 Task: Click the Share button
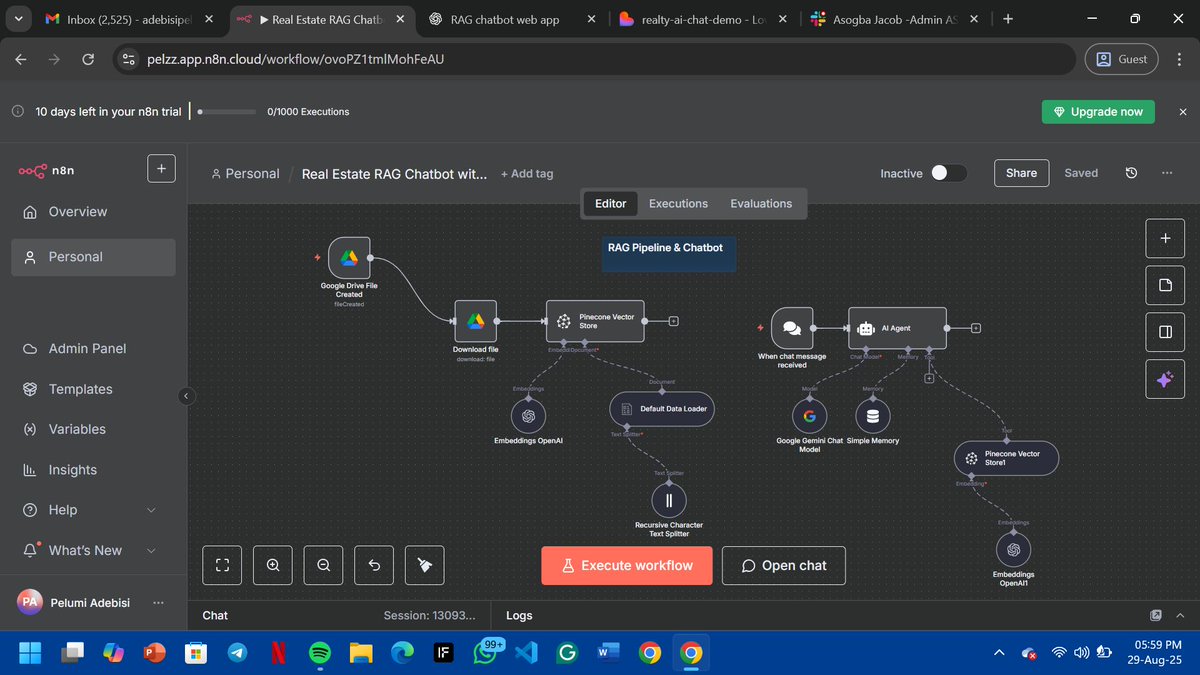point(1021,173)
